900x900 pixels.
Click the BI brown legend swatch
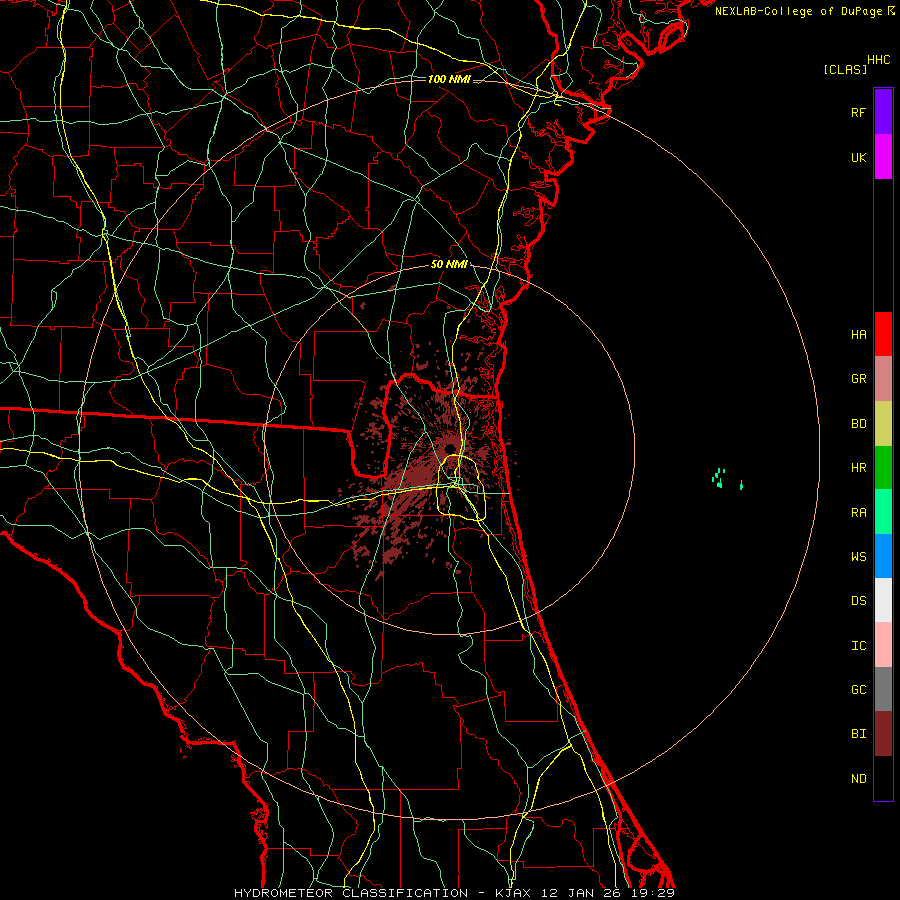click(883, 734)
